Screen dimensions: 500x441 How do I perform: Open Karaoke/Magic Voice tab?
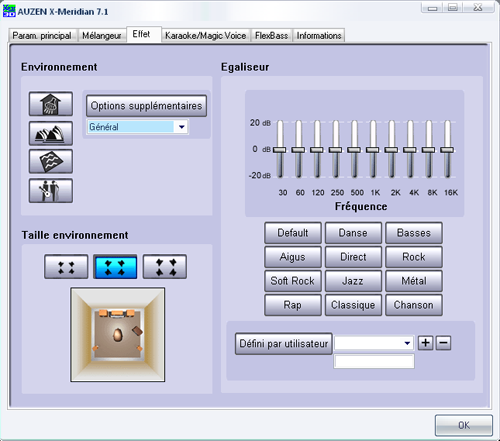[x=206, y=36]
